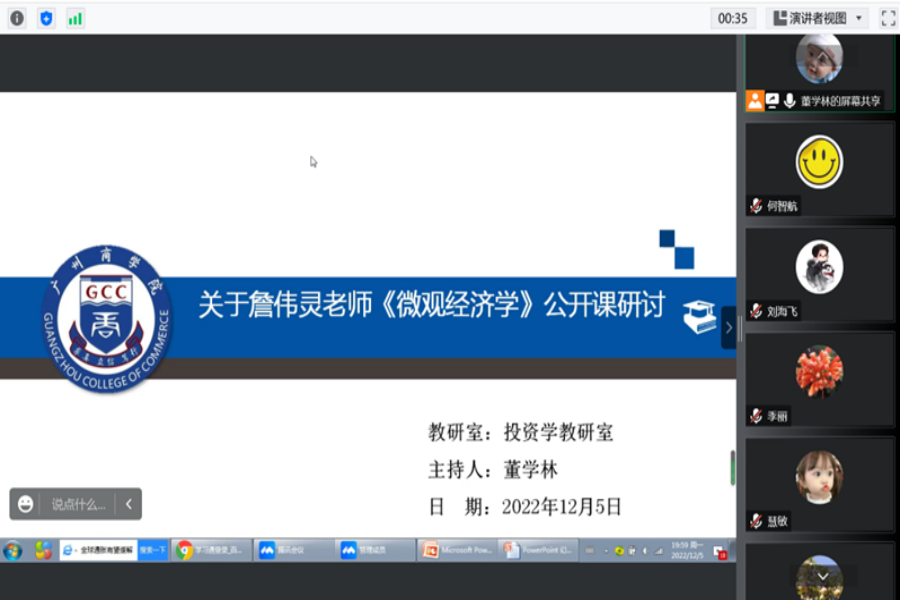Switch to the Microsoft PowerPoint taskbar window
This screenshot has width=900, height=600.
coord(455,549)
